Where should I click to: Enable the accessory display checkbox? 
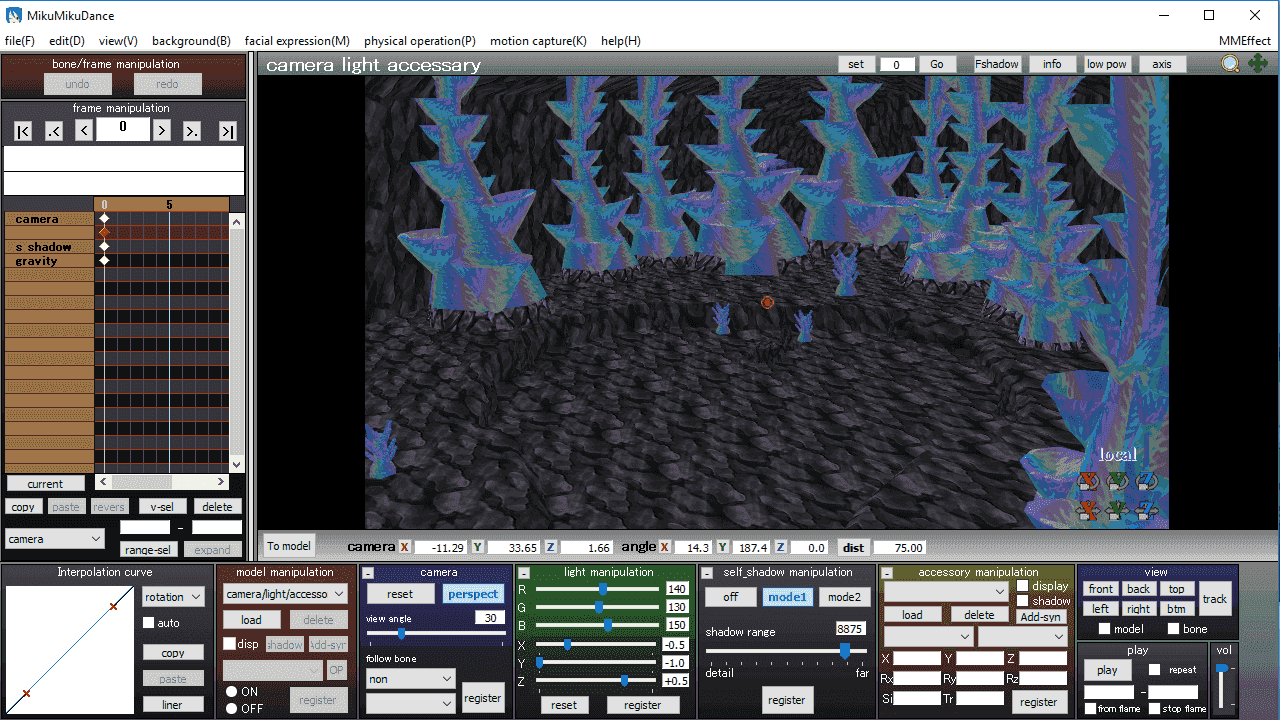[x=1023, y=586]
